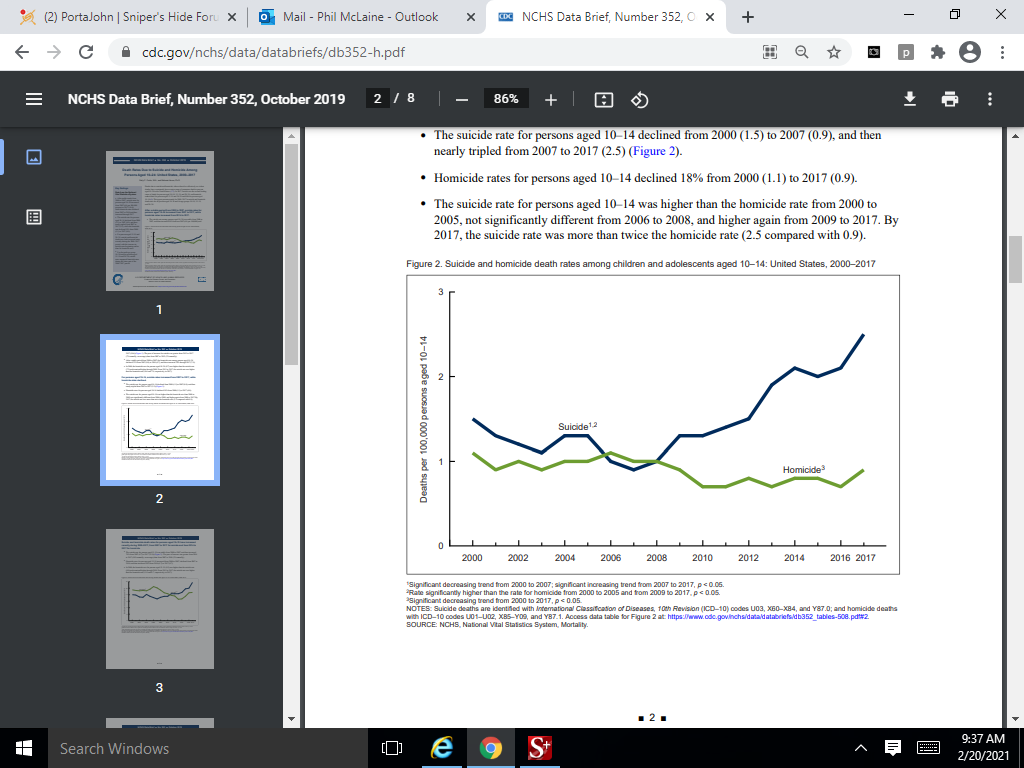Click the document scrollbar down arrow
This screenshot has height=768, width=1024.
tap(1015, 719)
